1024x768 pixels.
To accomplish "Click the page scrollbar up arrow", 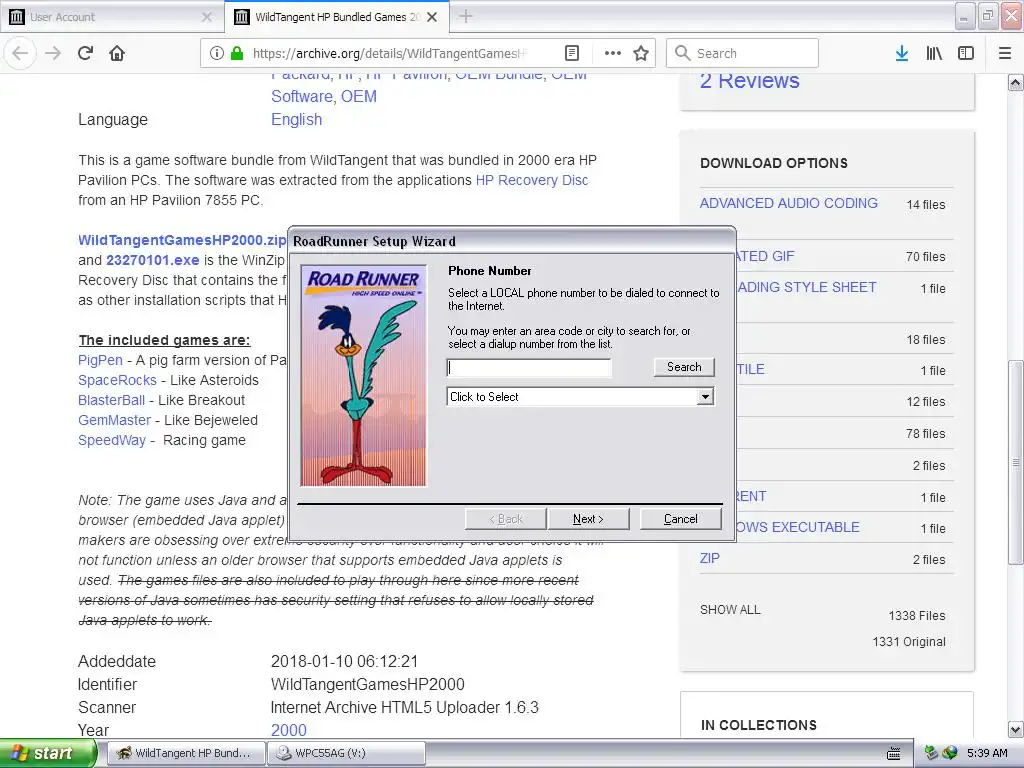I will tap(1015, 83).
